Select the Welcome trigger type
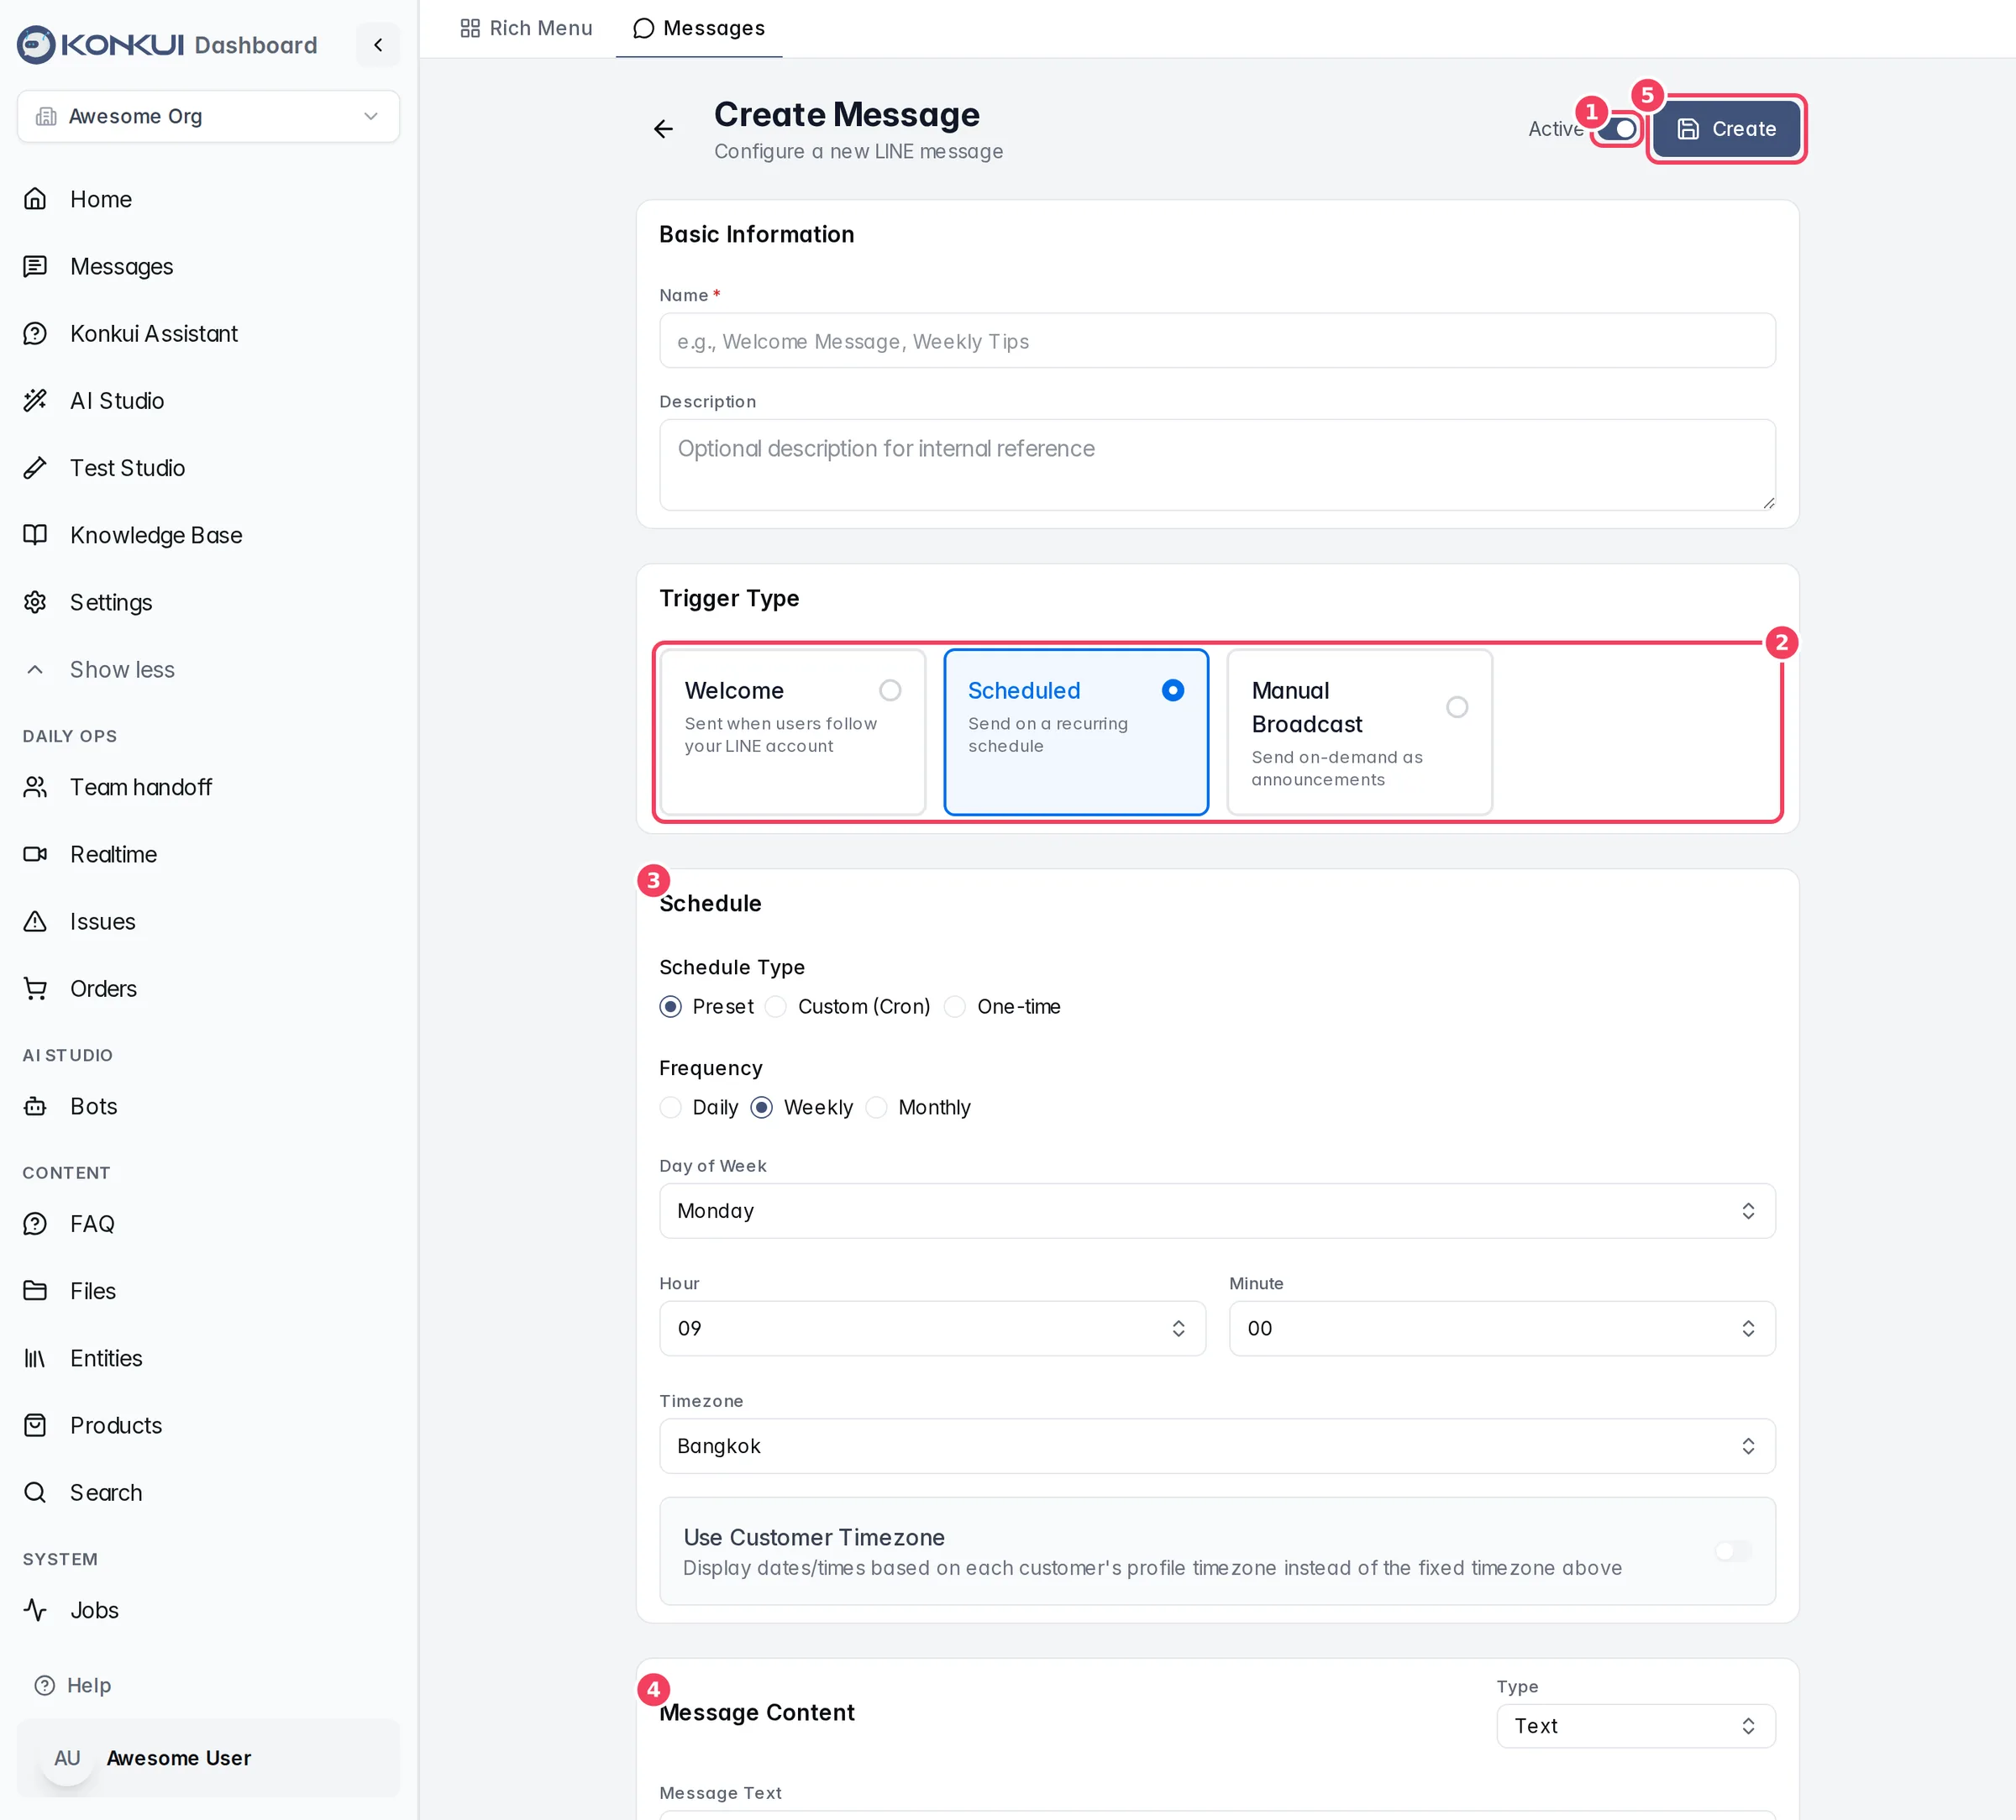The height and width of the screenshot is (1820, 2016). point(793,732)
